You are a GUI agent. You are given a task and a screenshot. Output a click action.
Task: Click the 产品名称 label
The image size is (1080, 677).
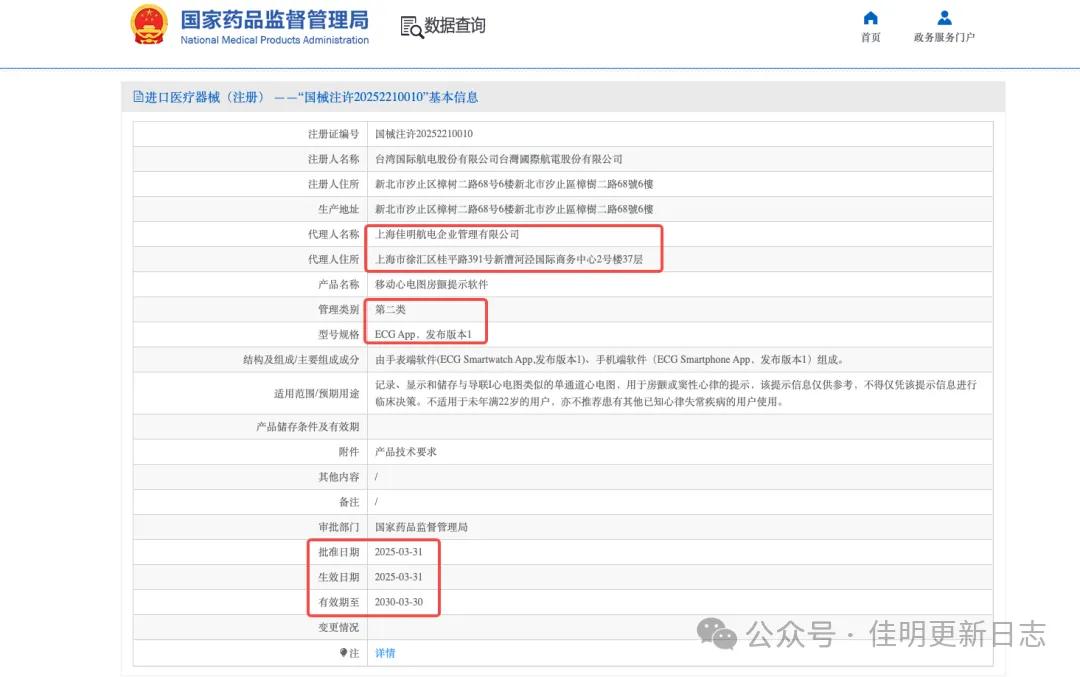(x=338, y=284)
